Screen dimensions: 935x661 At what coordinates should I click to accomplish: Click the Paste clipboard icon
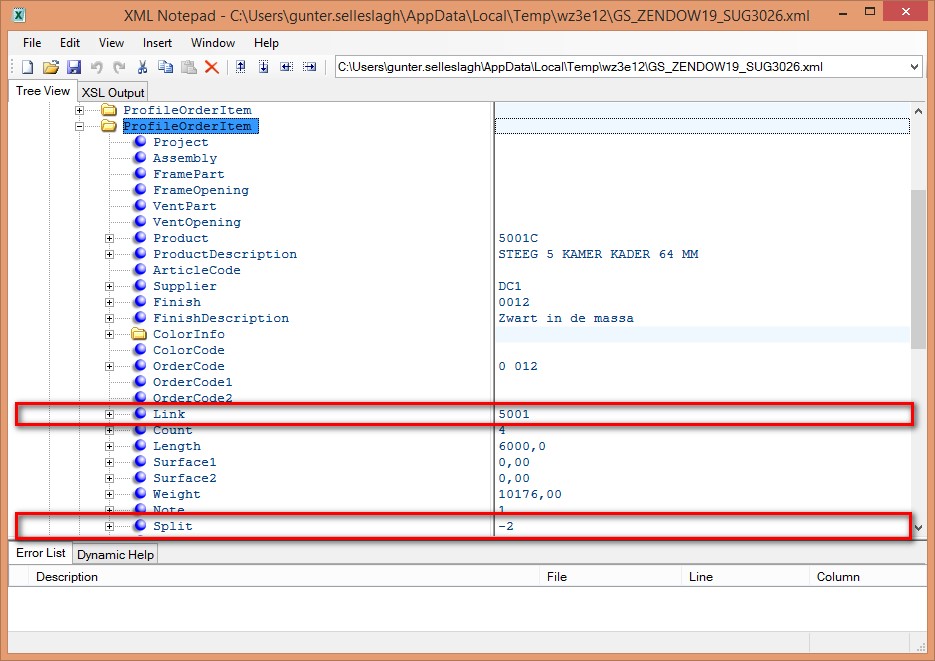pos(189,67)
